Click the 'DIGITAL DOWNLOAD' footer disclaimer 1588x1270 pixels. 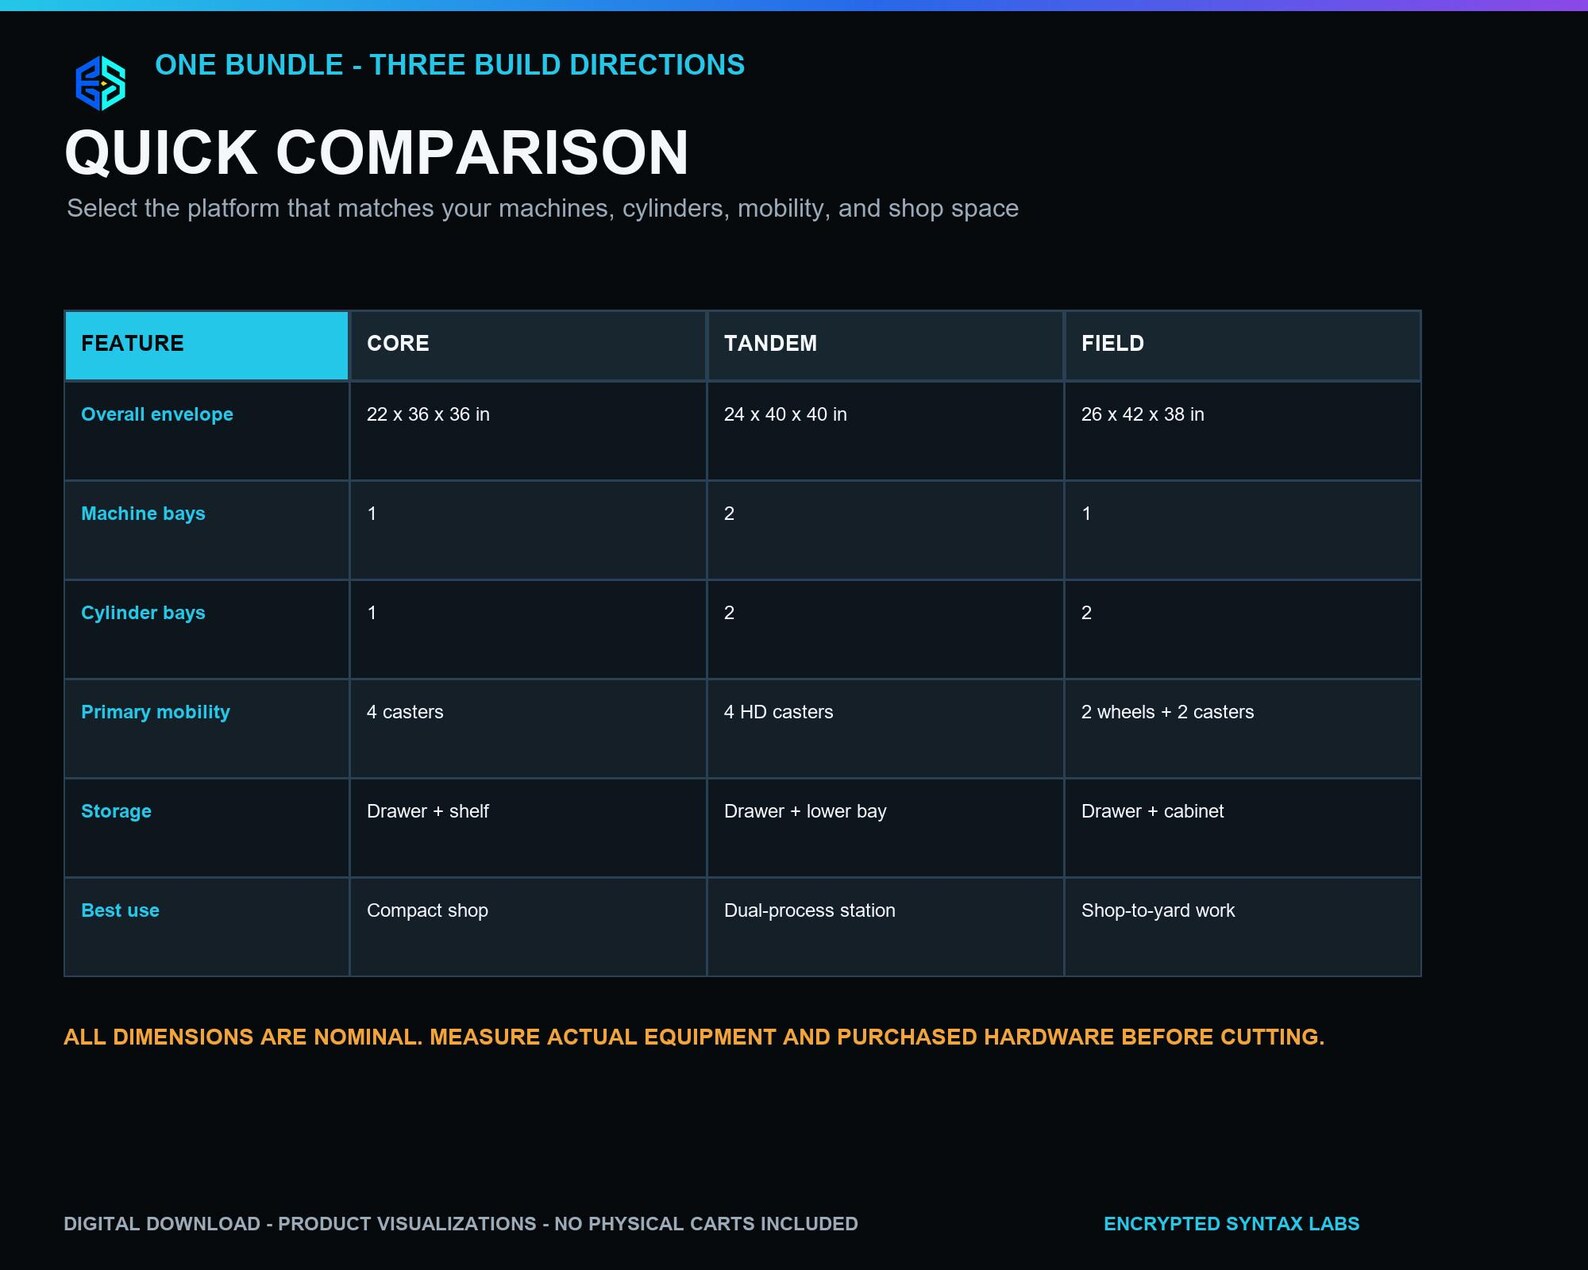click(x=461, y=1224)
